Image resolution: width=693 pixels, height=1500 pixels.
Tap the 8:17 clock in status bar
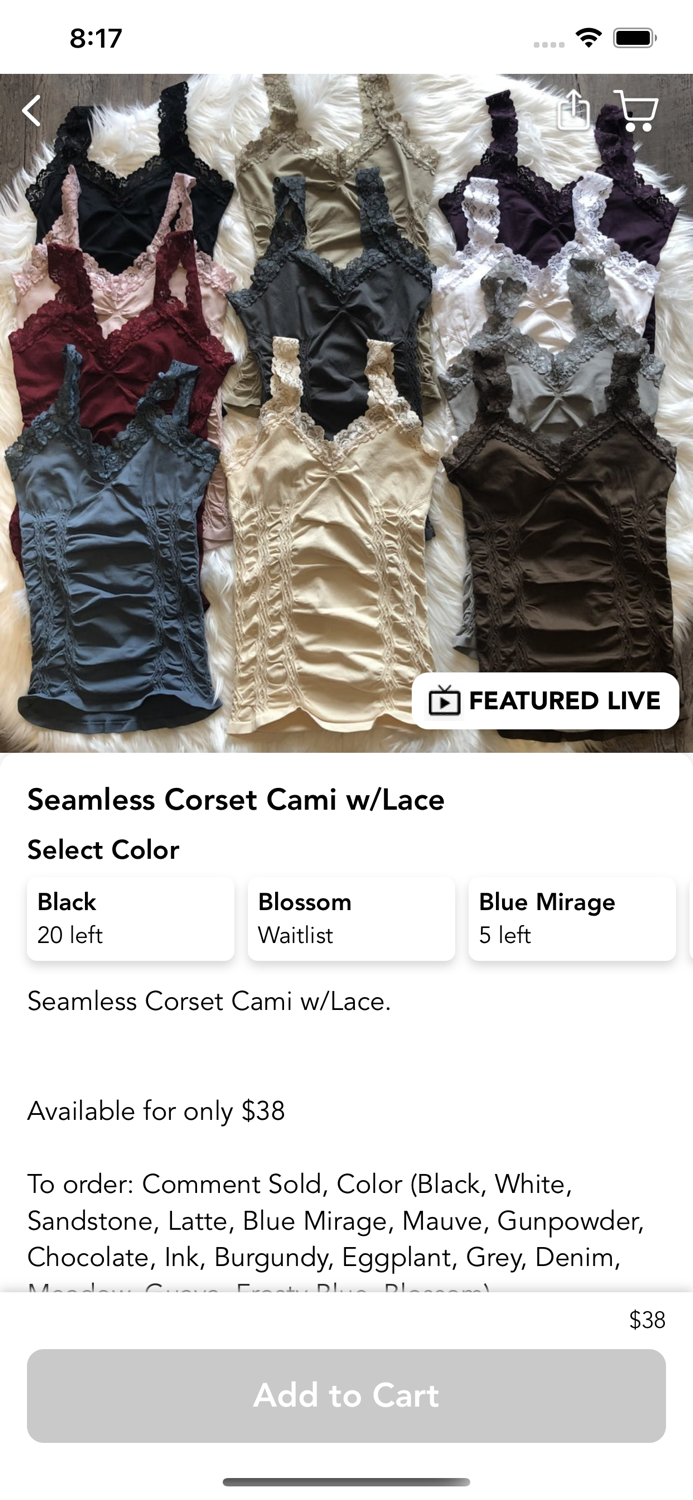(x=96, y=38)
